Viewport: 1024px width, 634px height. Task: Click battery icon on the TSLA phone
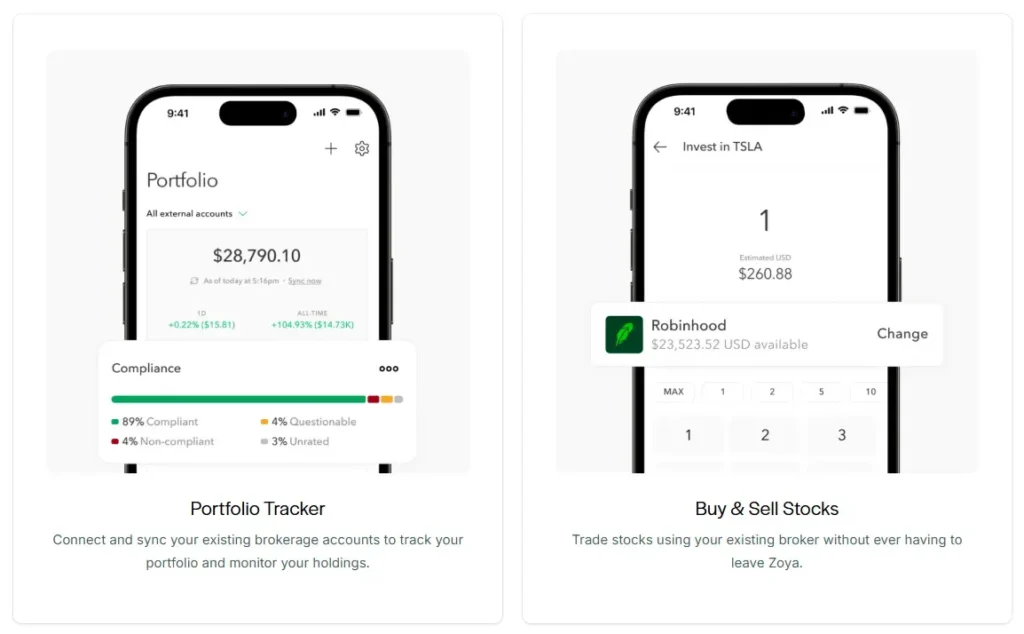tap(860, 110)
